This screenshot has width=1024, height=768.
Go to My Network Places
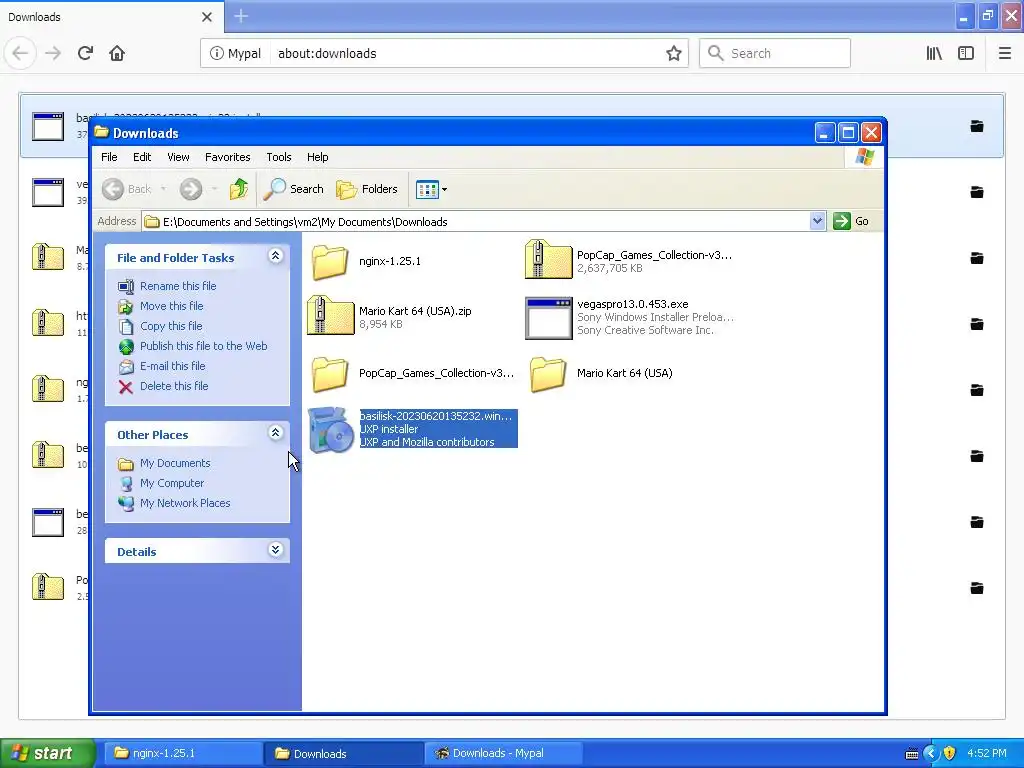185,503
